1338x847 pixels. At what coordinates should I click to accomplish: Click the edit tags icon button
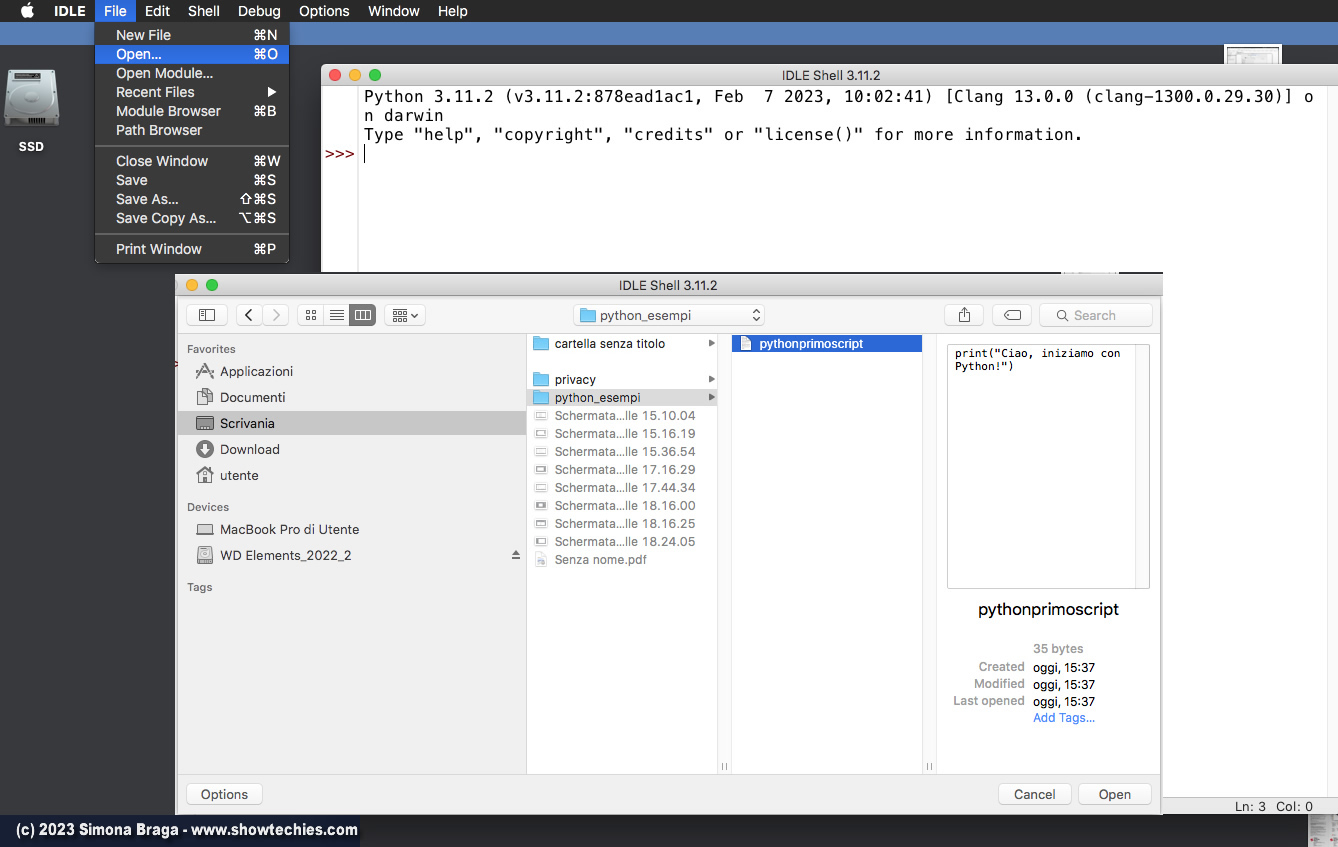[x=1012, y=315]
